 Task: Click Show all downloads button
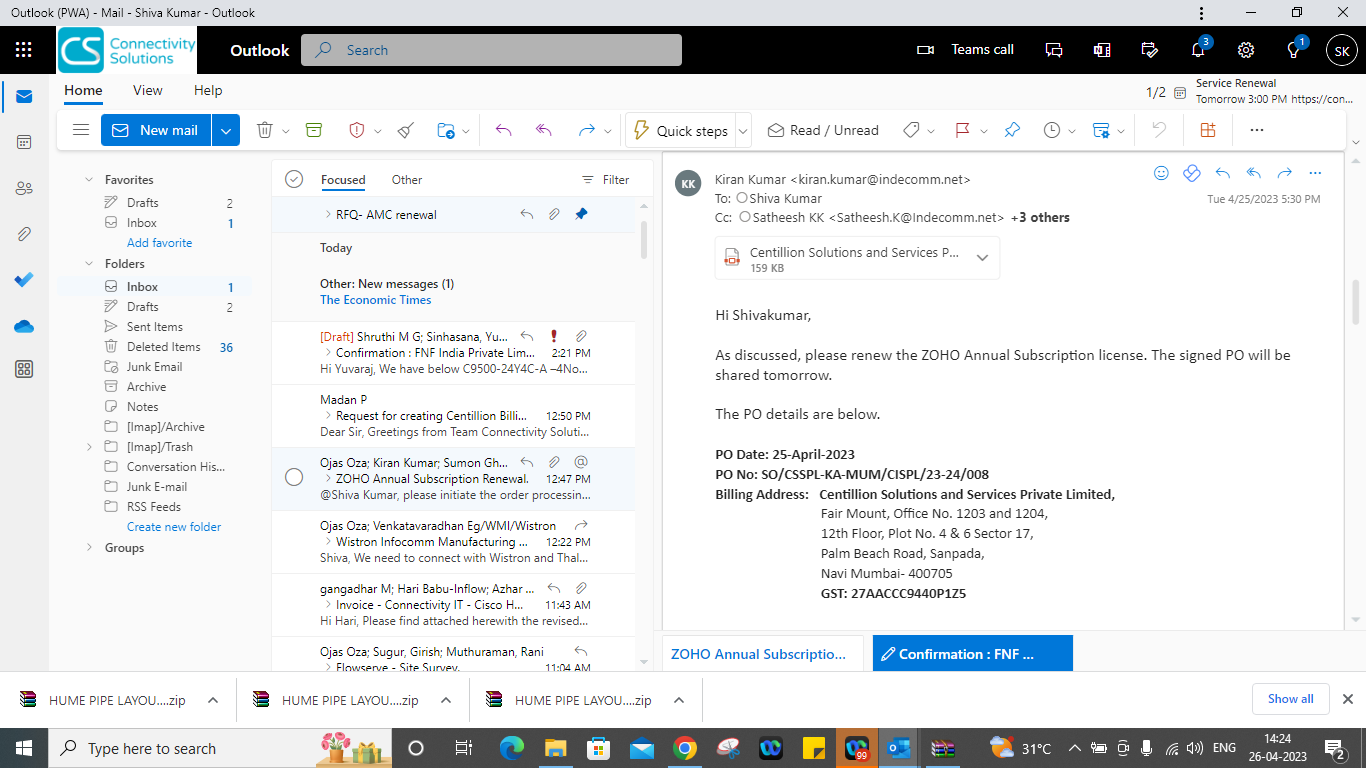(1290, 699)
